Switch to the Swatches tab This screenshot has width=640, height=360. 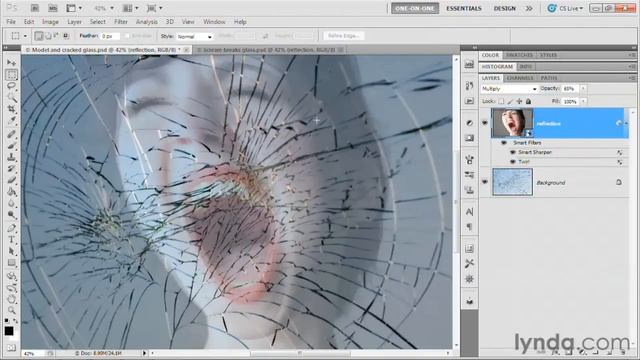[519, 55]
